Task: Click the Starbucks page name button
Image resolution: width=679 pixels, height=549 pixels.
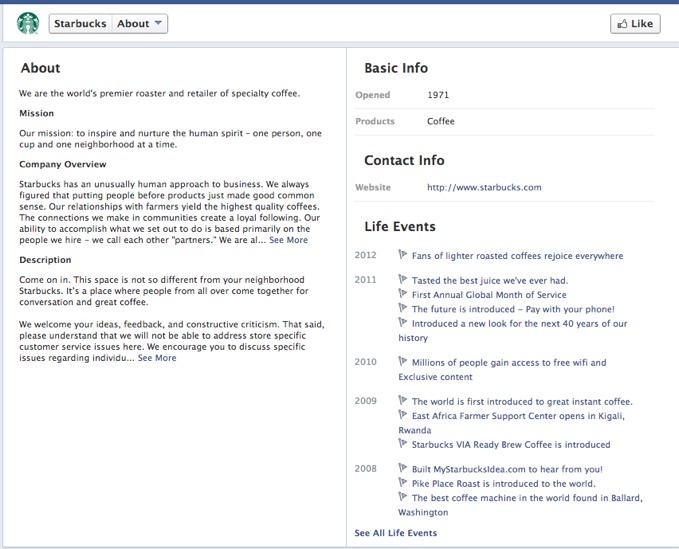Action: (x=80, y=23)
